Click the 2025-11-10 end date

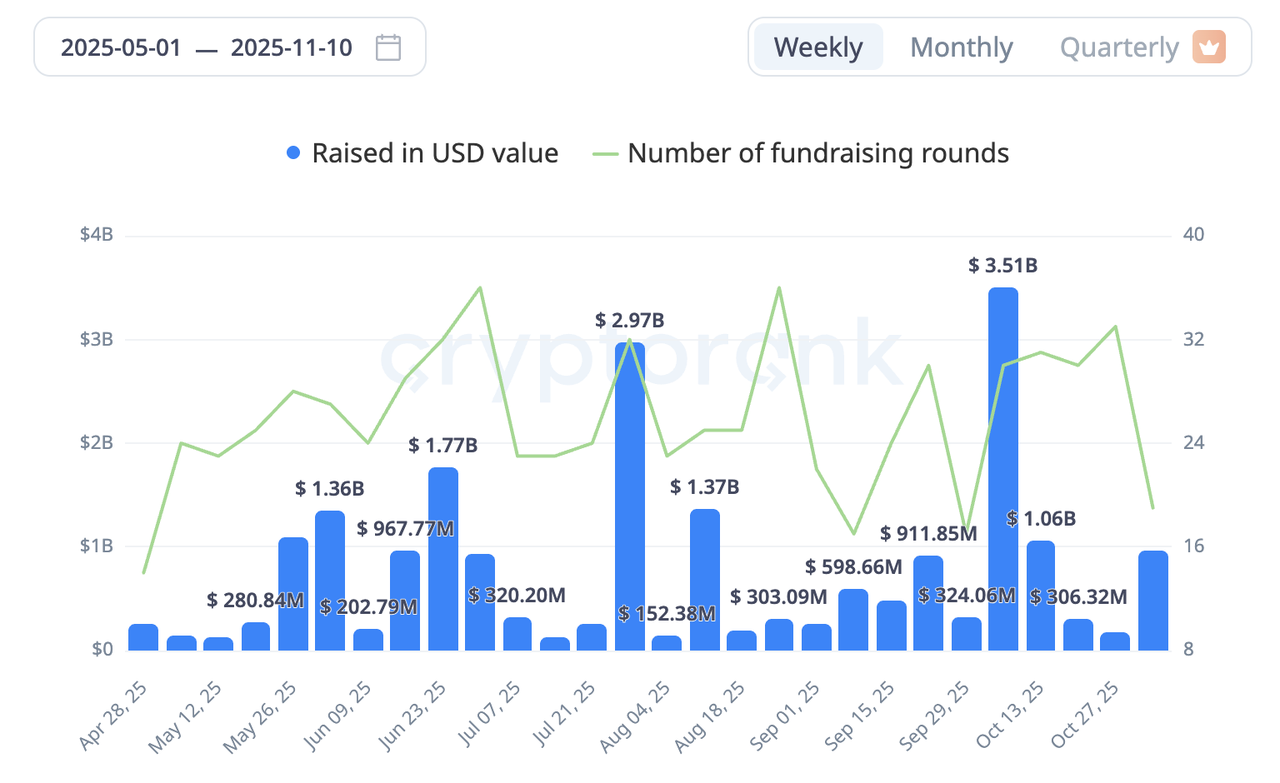(291, 47)
